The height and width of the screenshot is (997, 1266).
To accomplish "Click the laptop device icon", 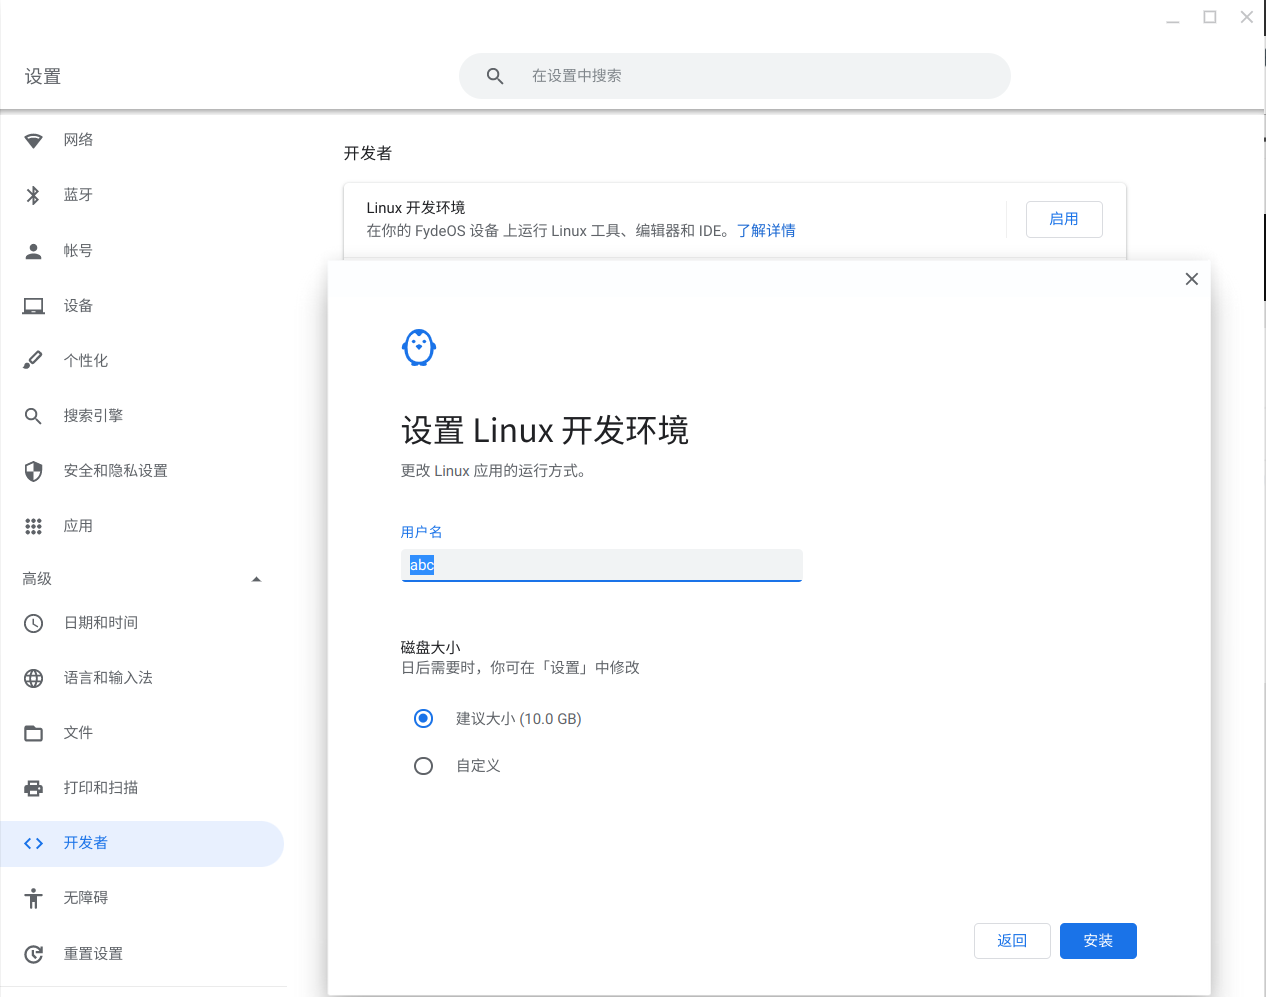I will point(33,306).
